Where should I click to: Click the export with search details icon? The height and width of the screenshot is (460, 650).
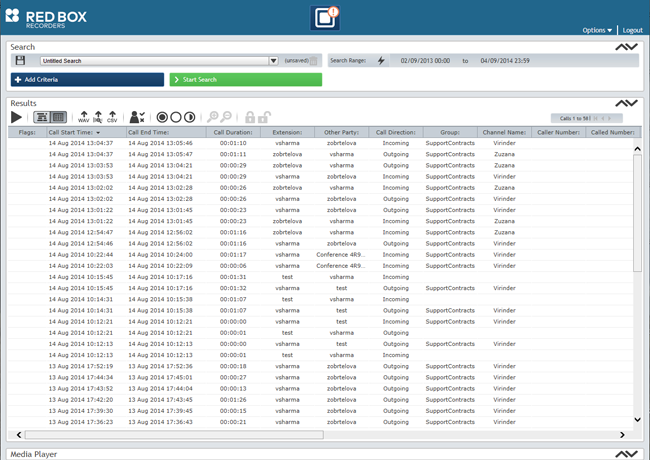point(98,117)
